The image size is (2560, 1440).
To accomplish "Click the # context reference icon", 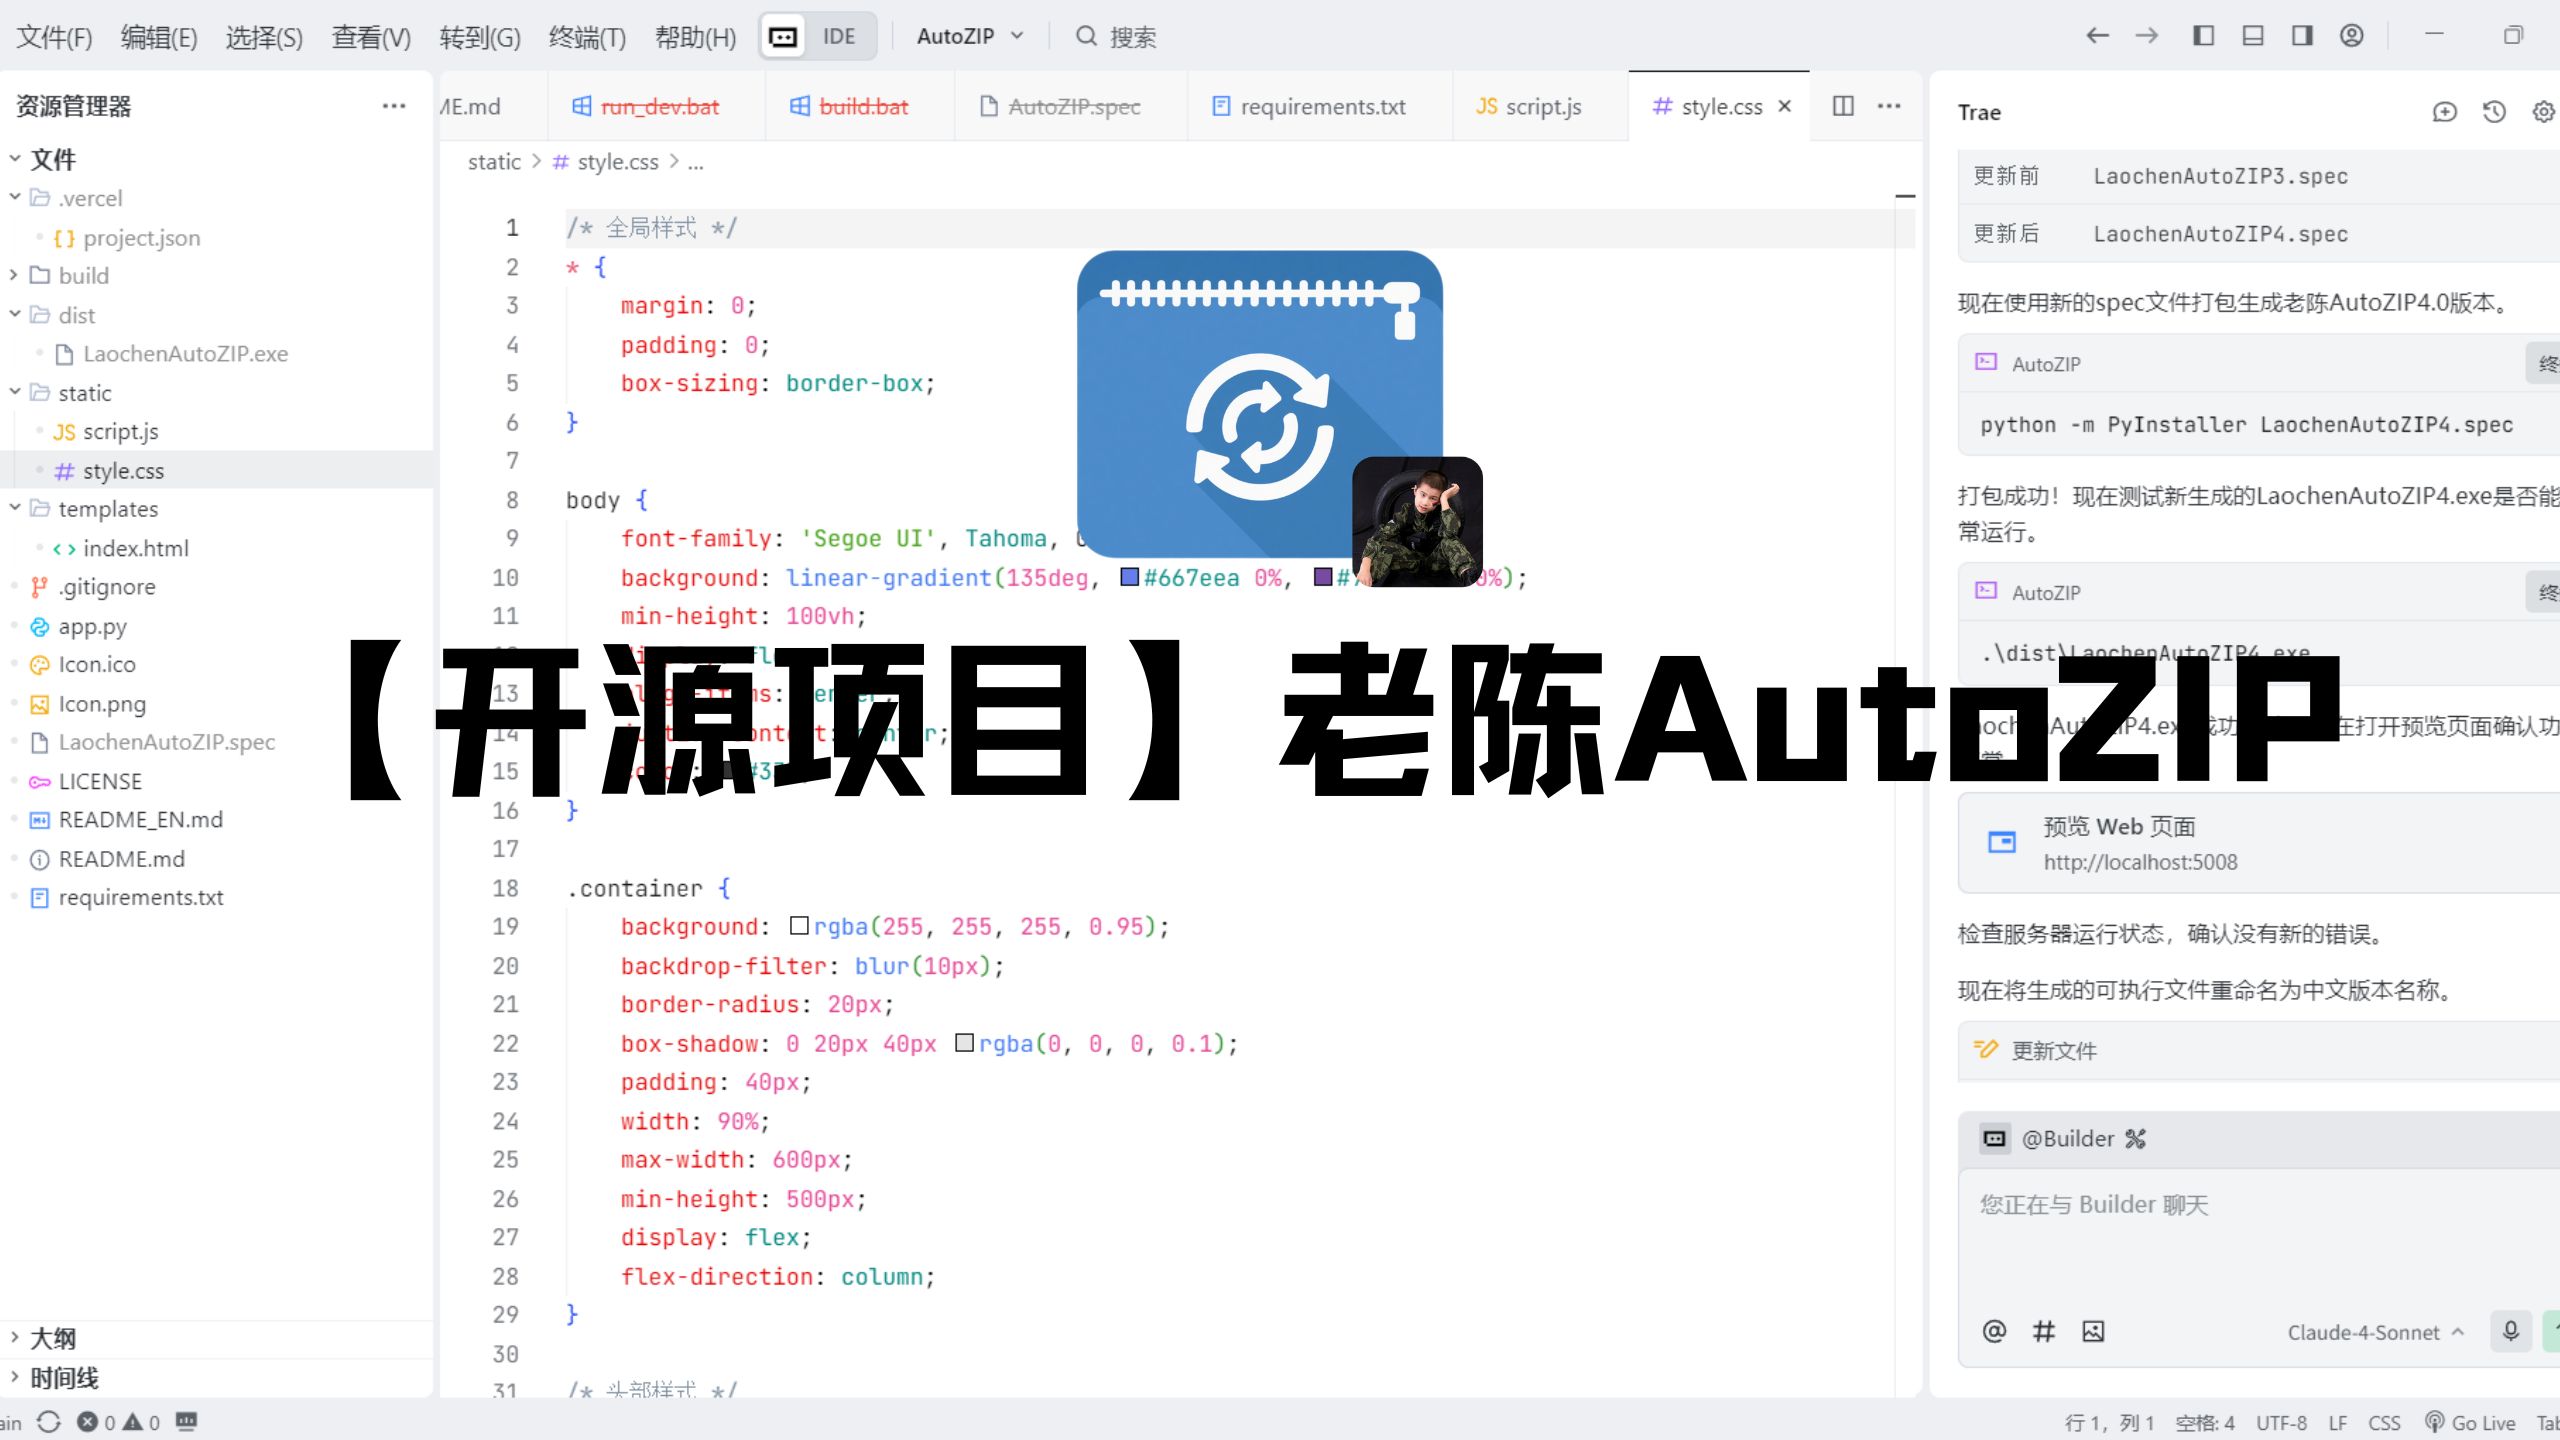I will pyautogui.click(x=2044, y=1331).
